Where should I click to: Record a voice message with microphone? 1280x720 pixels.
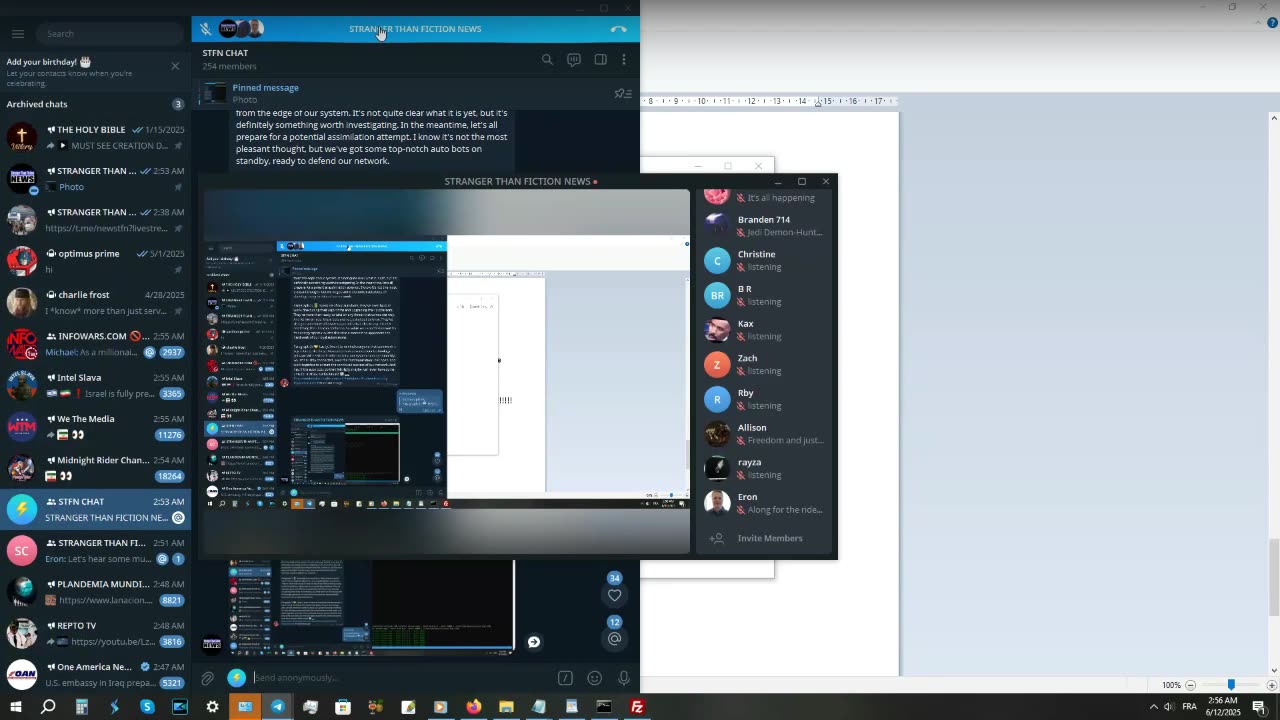pos(623,678)
